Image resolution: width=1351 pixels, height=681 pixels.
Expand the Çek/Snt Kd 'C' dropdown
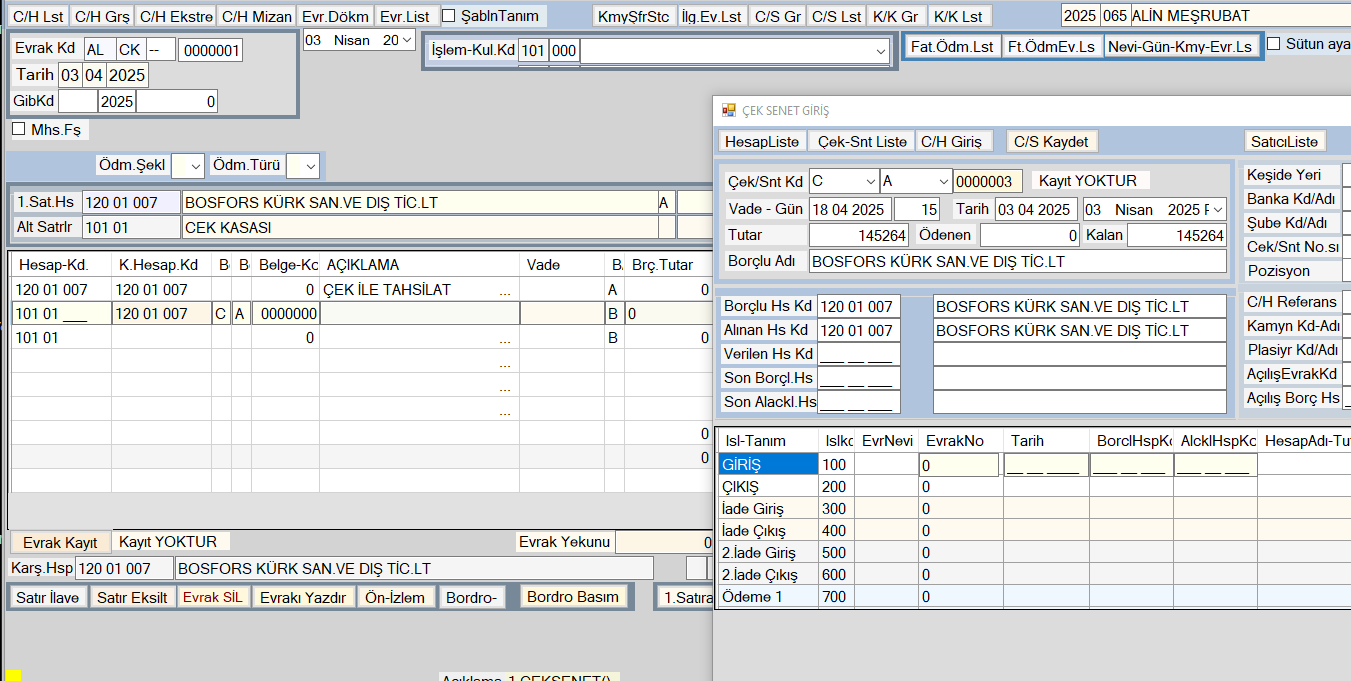869,181
